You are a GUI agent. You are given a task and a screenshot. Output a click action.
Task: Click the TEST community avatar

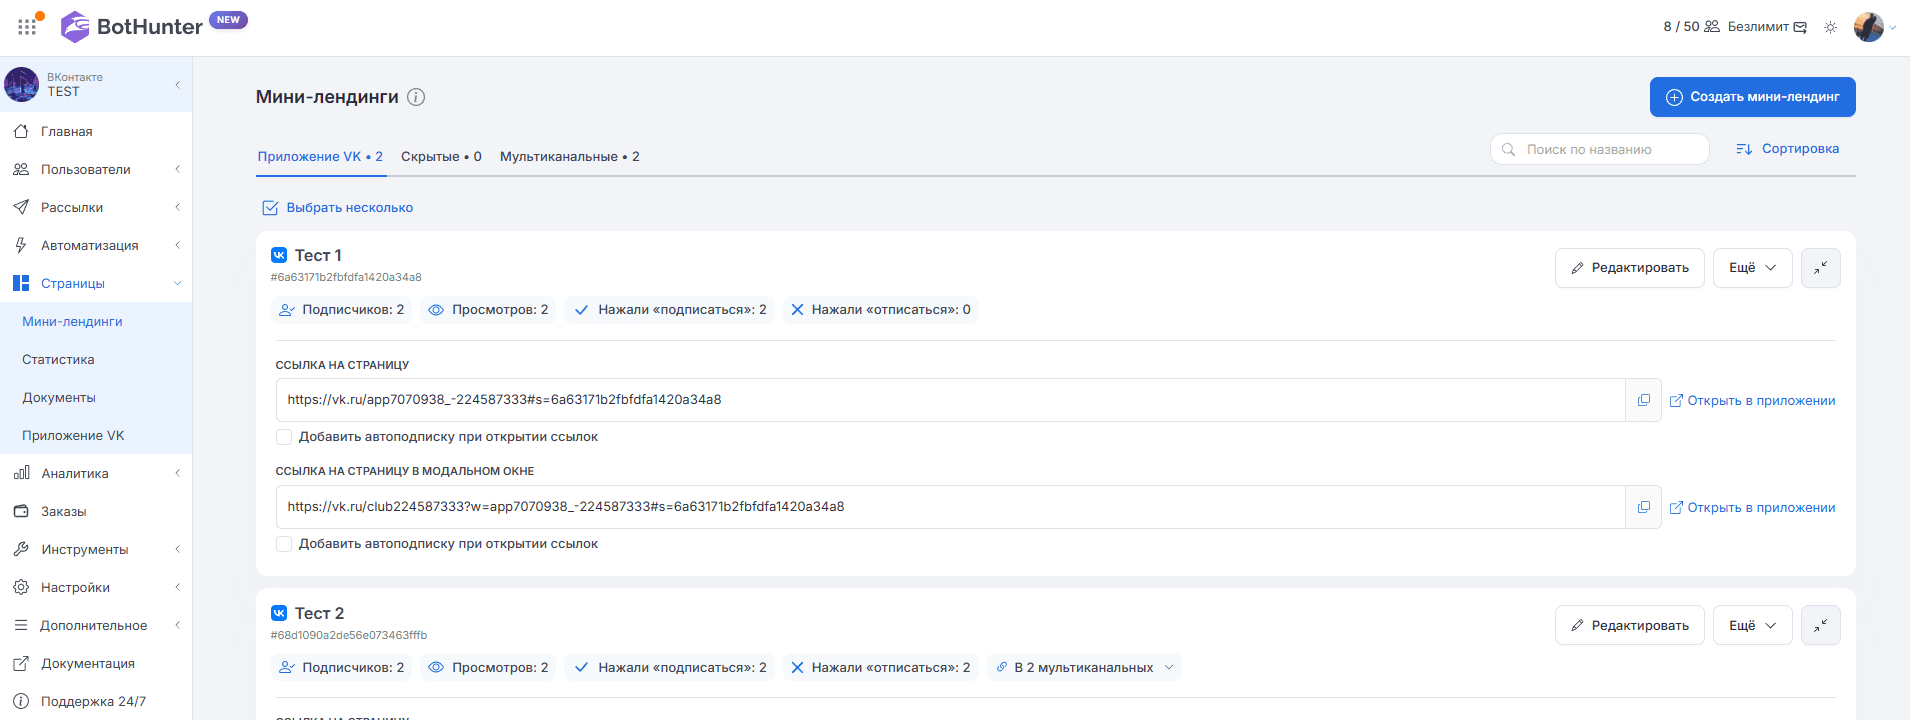pyautogui.click(x=22, y=85)
